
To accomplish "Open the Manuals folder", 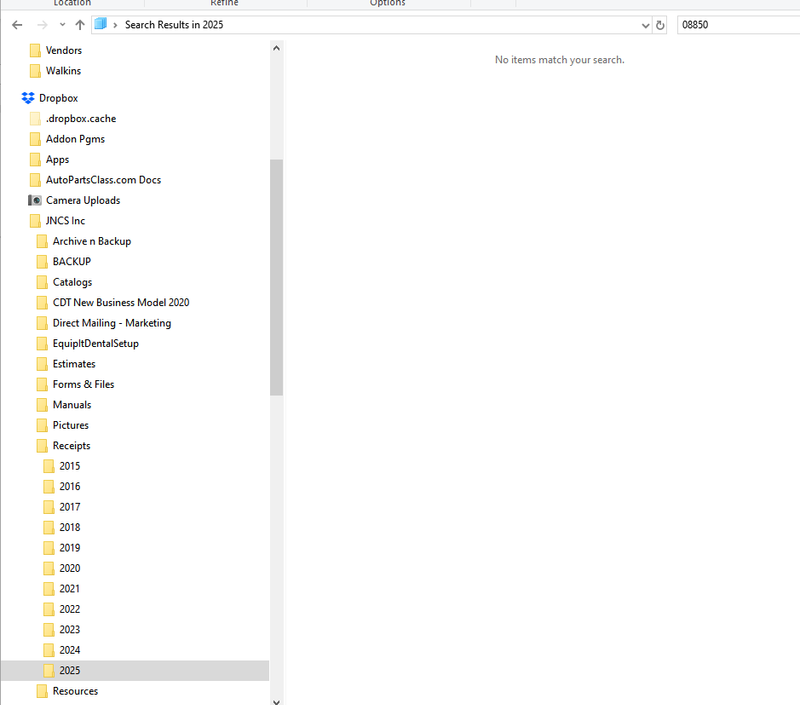I will click(x=71, y=405).
